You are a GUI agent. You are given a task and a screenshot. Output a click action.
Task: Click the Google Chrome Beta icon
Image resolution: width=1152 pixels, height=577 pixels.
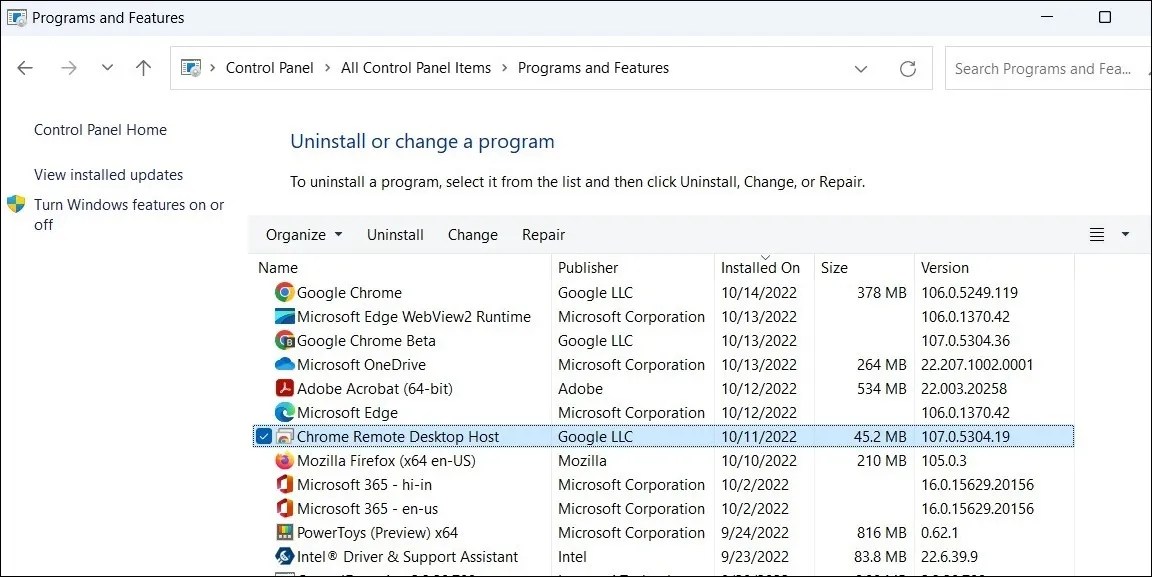pos(284,340)
